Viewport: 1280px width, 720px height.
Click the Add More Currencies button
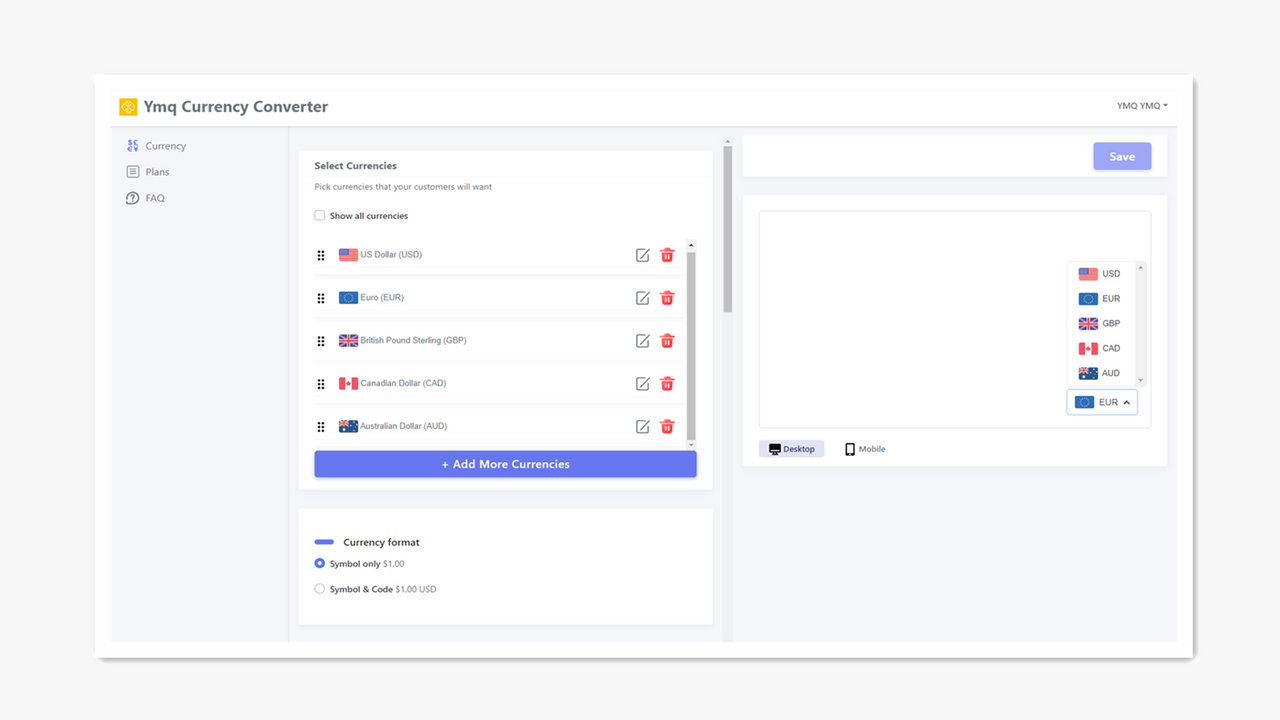(505, 464)
